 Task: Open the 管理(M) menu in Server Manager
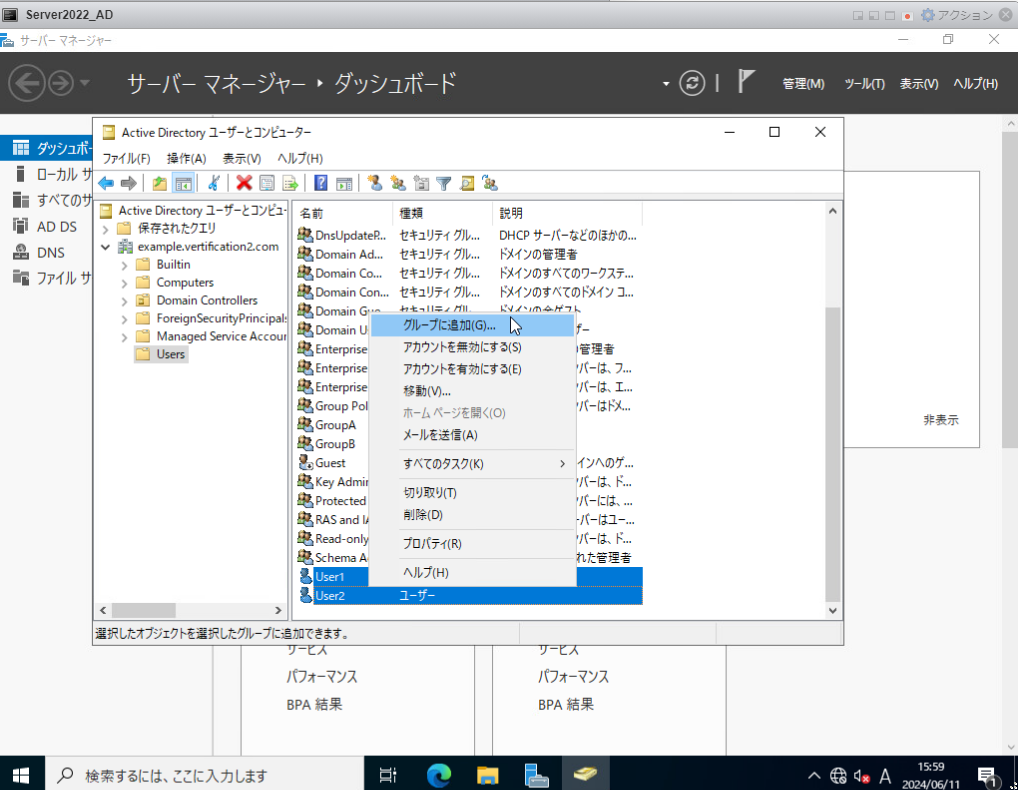[803, 84]
